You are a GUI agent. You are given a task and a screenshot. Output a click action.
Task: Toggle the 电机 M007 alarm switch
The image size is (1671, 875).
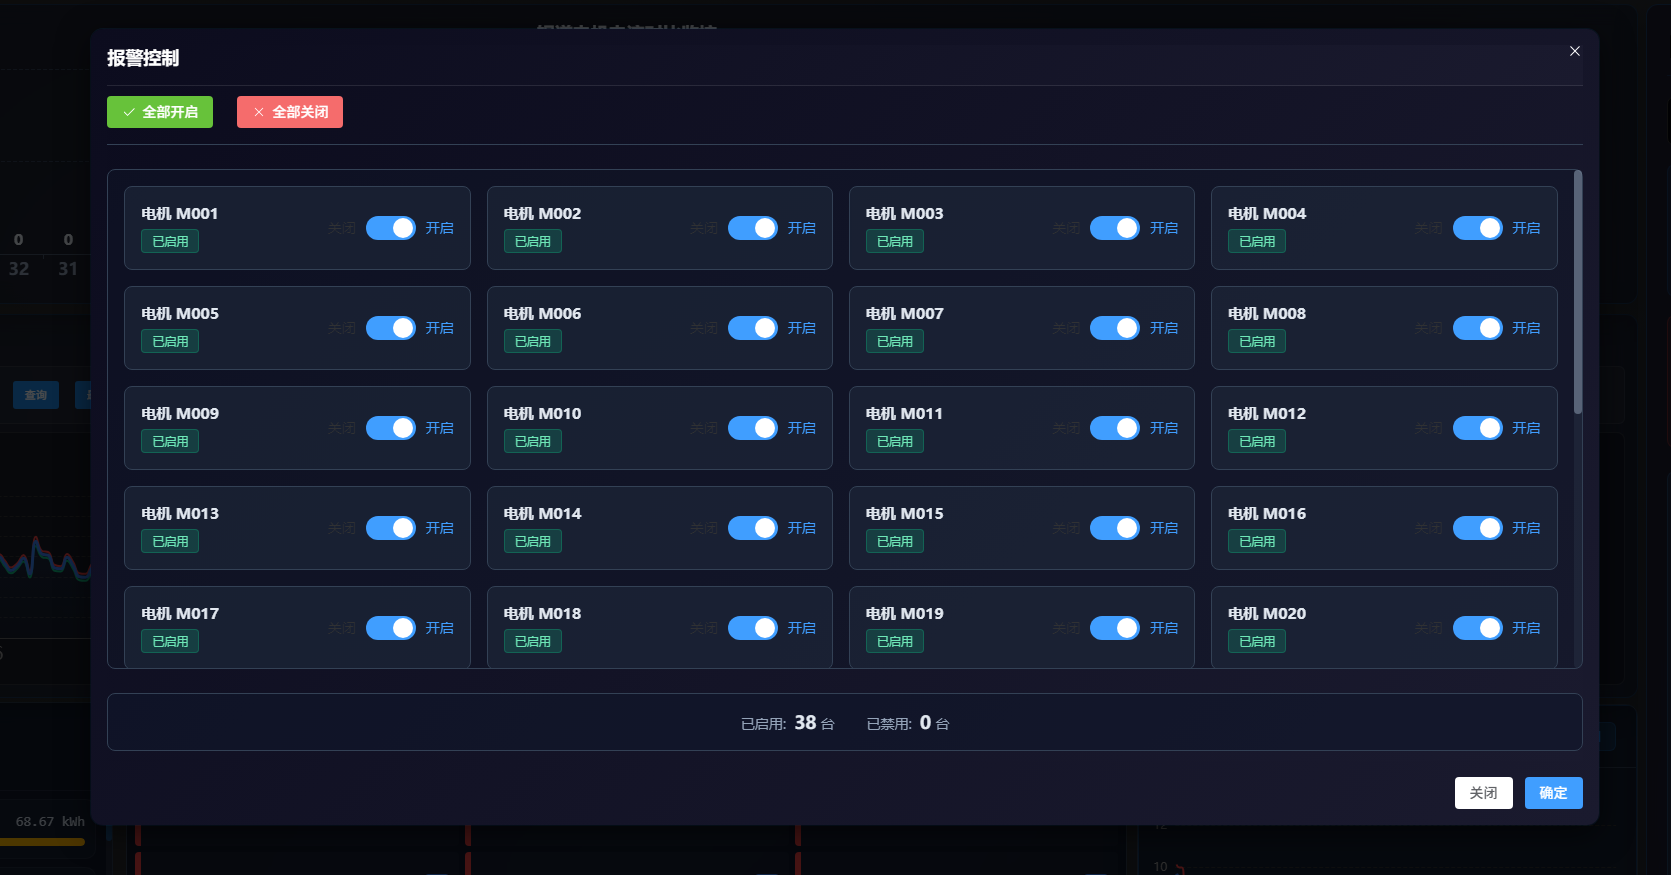(1114, 328)
